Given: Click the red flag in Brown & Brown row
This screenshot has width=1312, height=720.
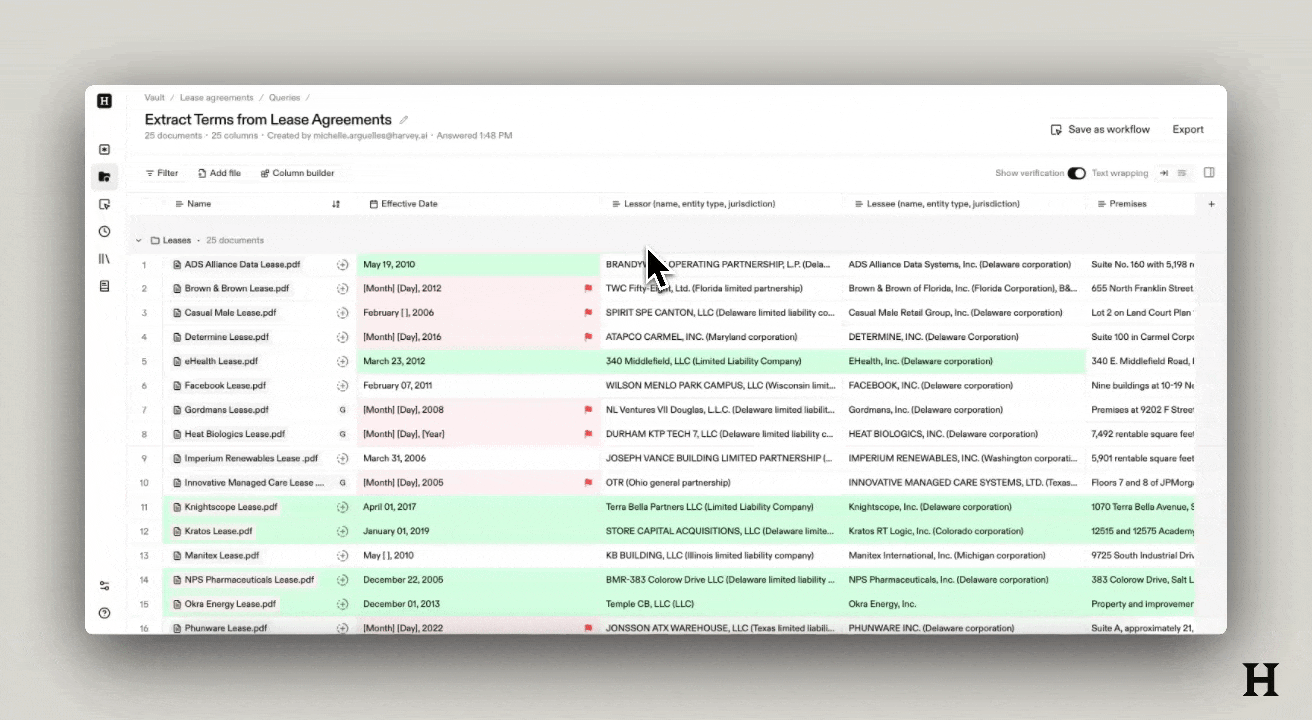Looking at the screenshot, I should [x=588, y=289].
